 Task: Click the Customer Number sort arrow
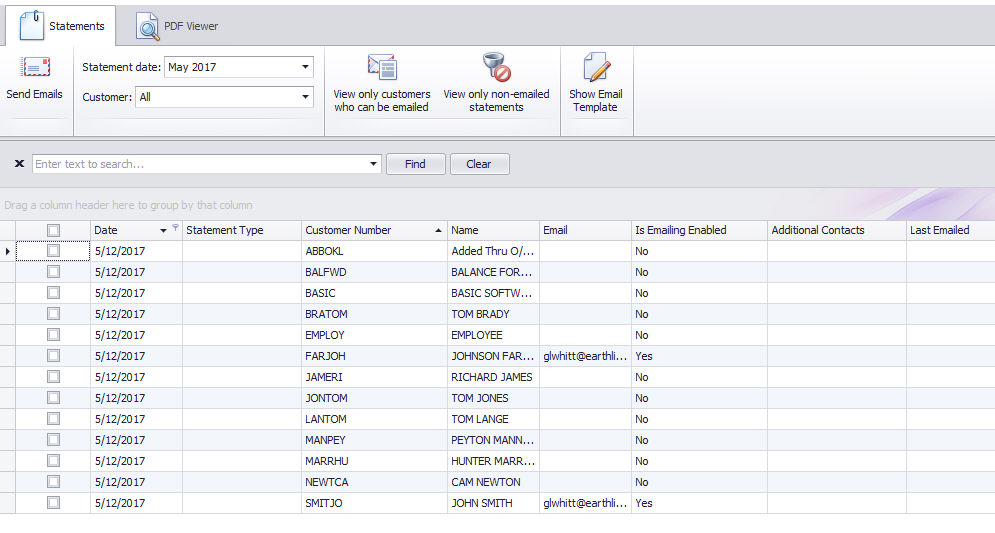(438, 230)
